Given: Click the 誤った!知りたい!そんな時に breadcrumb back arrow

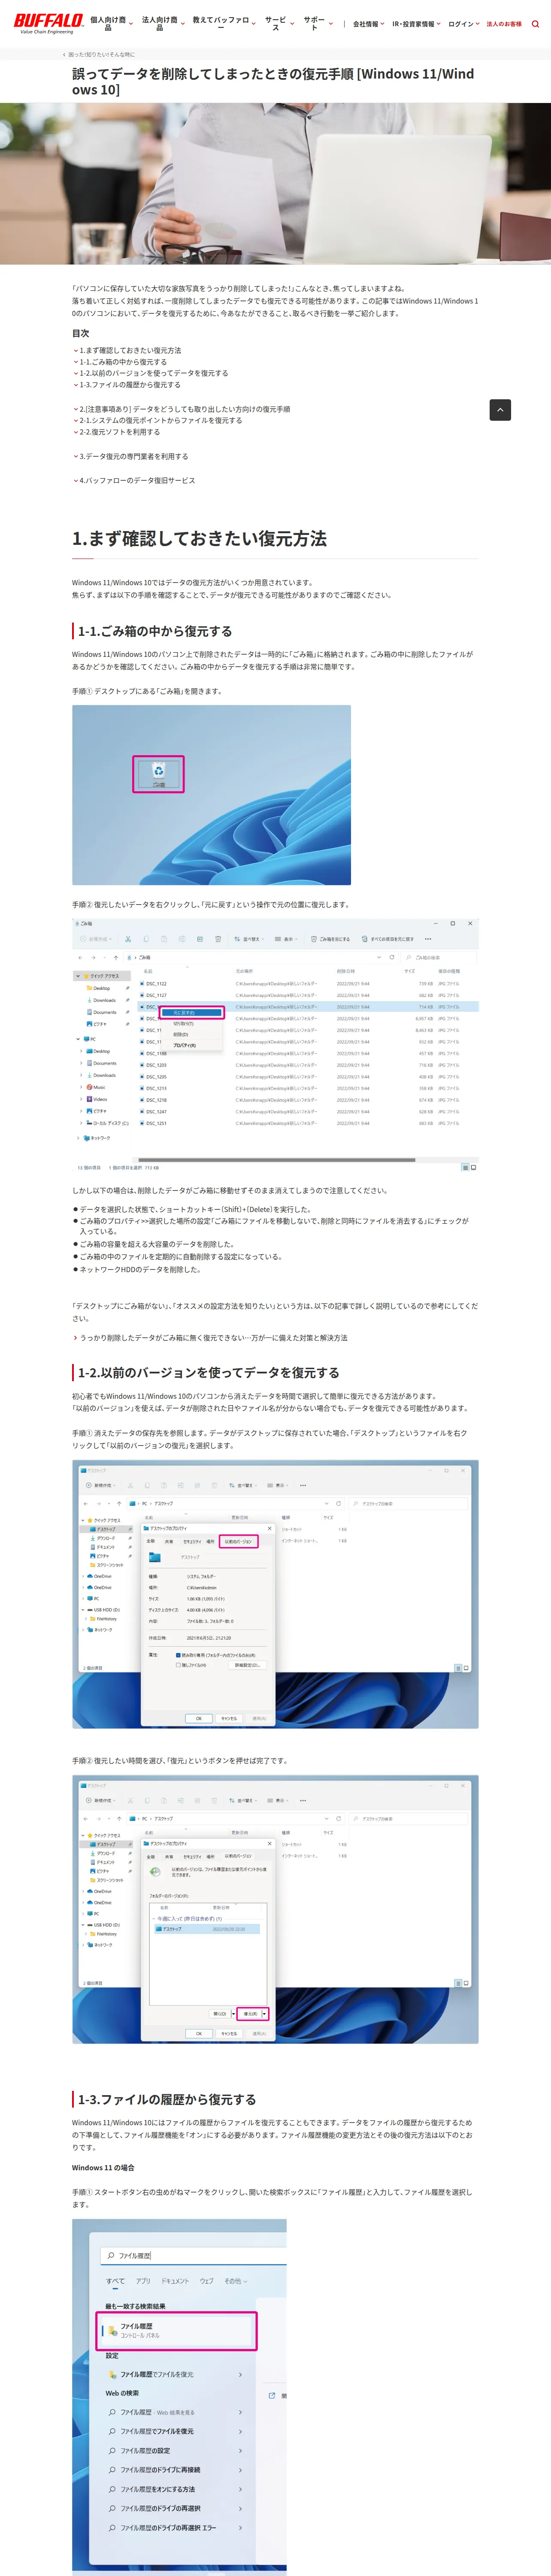Looking at the screenshot, I should point(65,55).
